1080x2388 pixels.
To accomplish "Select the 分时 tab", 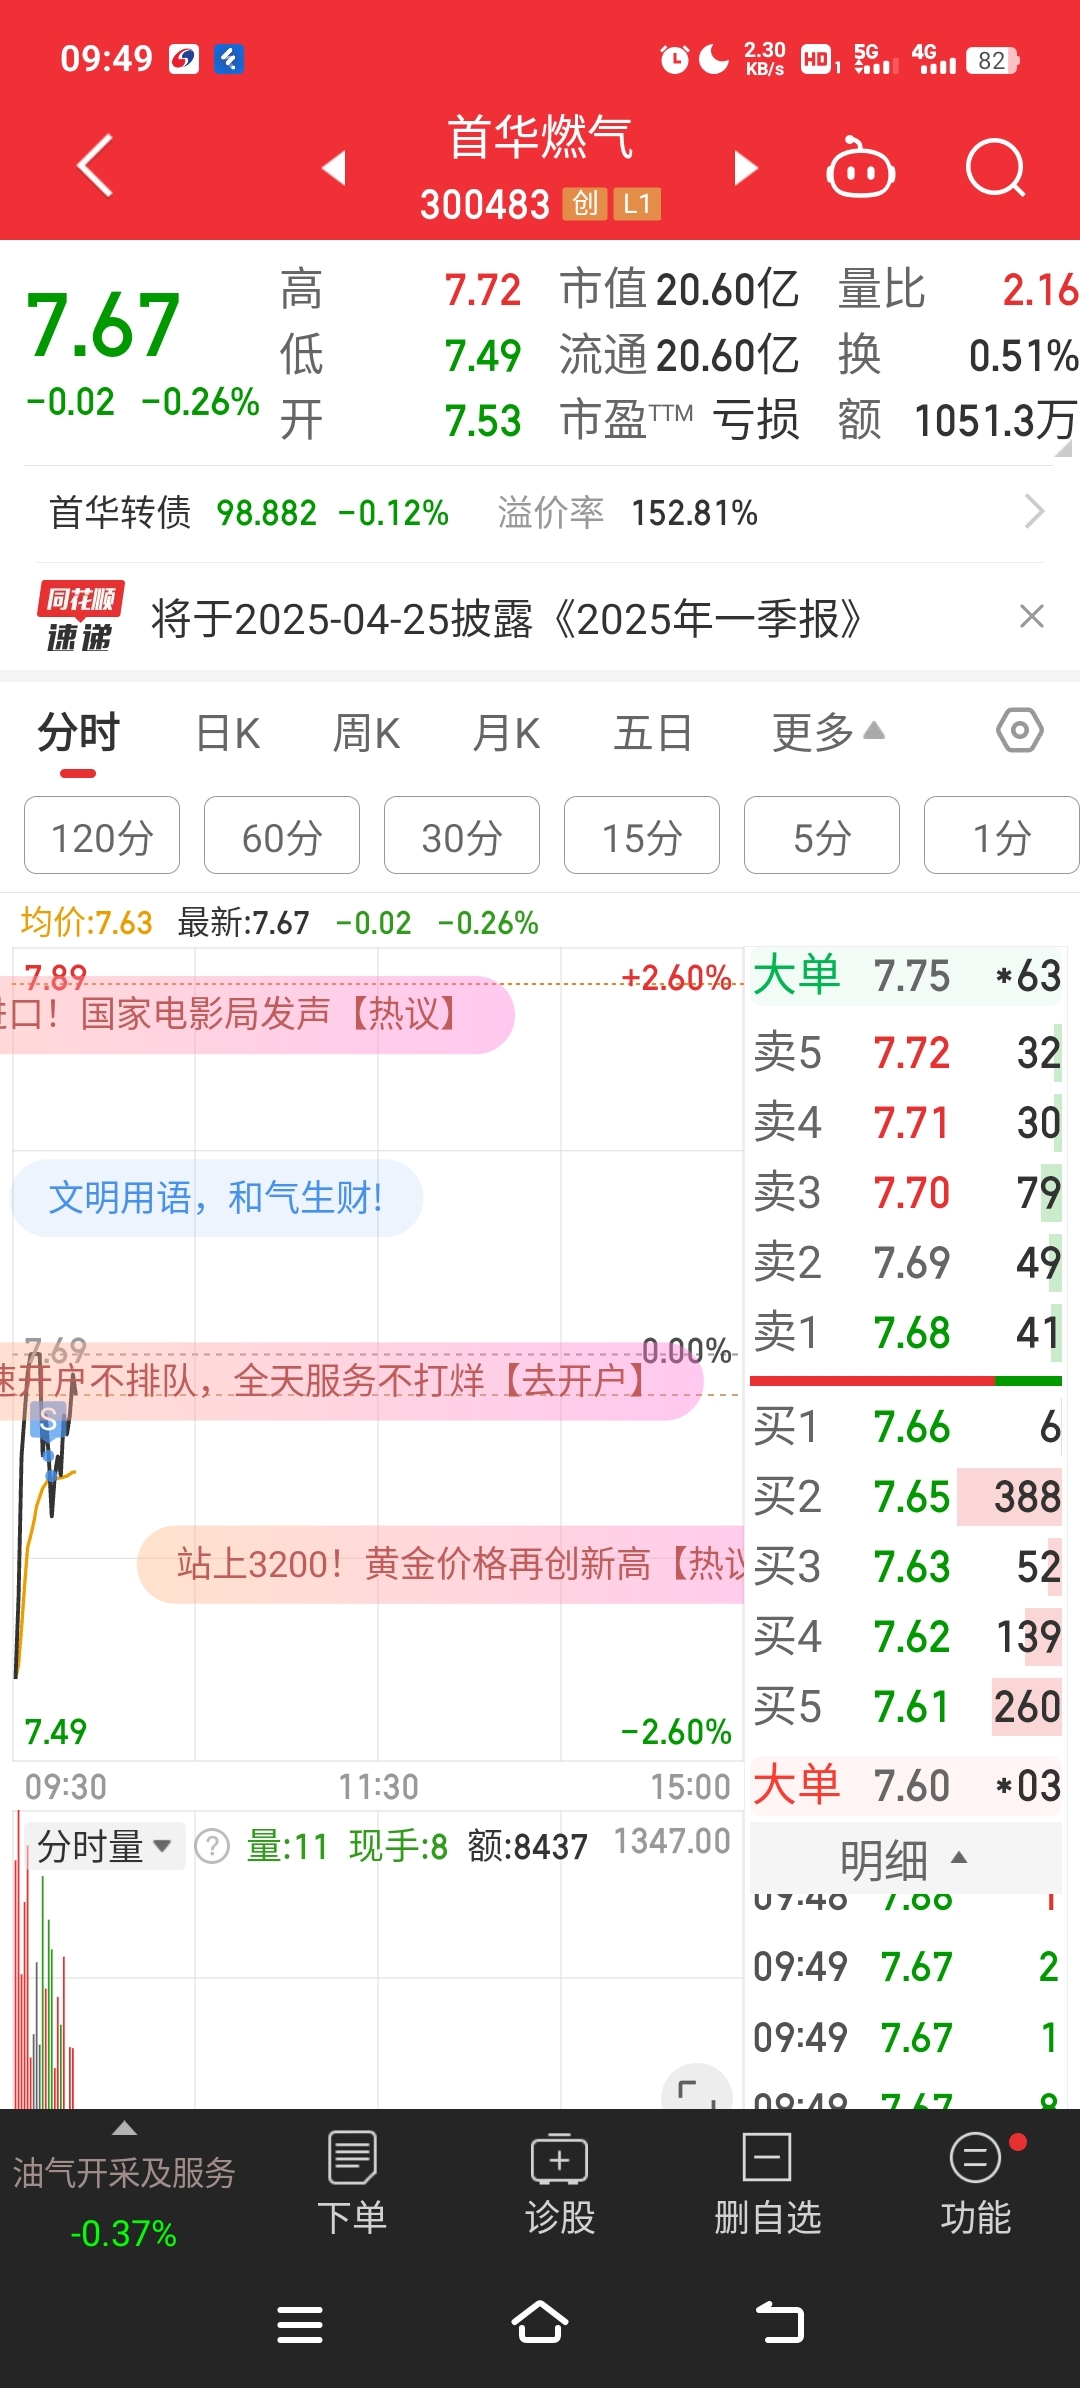I will click(x=78, y=734).
